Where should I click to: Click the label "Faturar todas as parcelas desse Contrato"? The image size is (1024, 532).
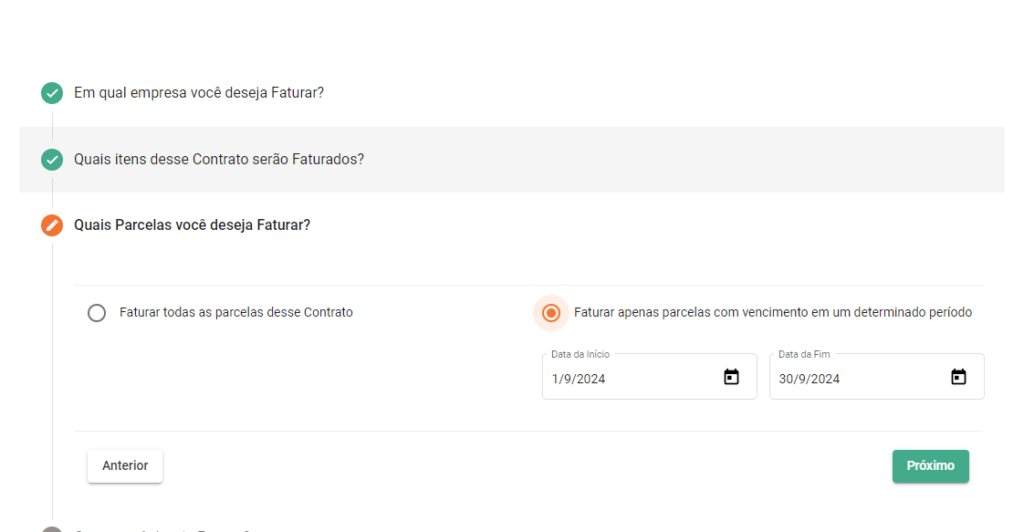point(236,312)
